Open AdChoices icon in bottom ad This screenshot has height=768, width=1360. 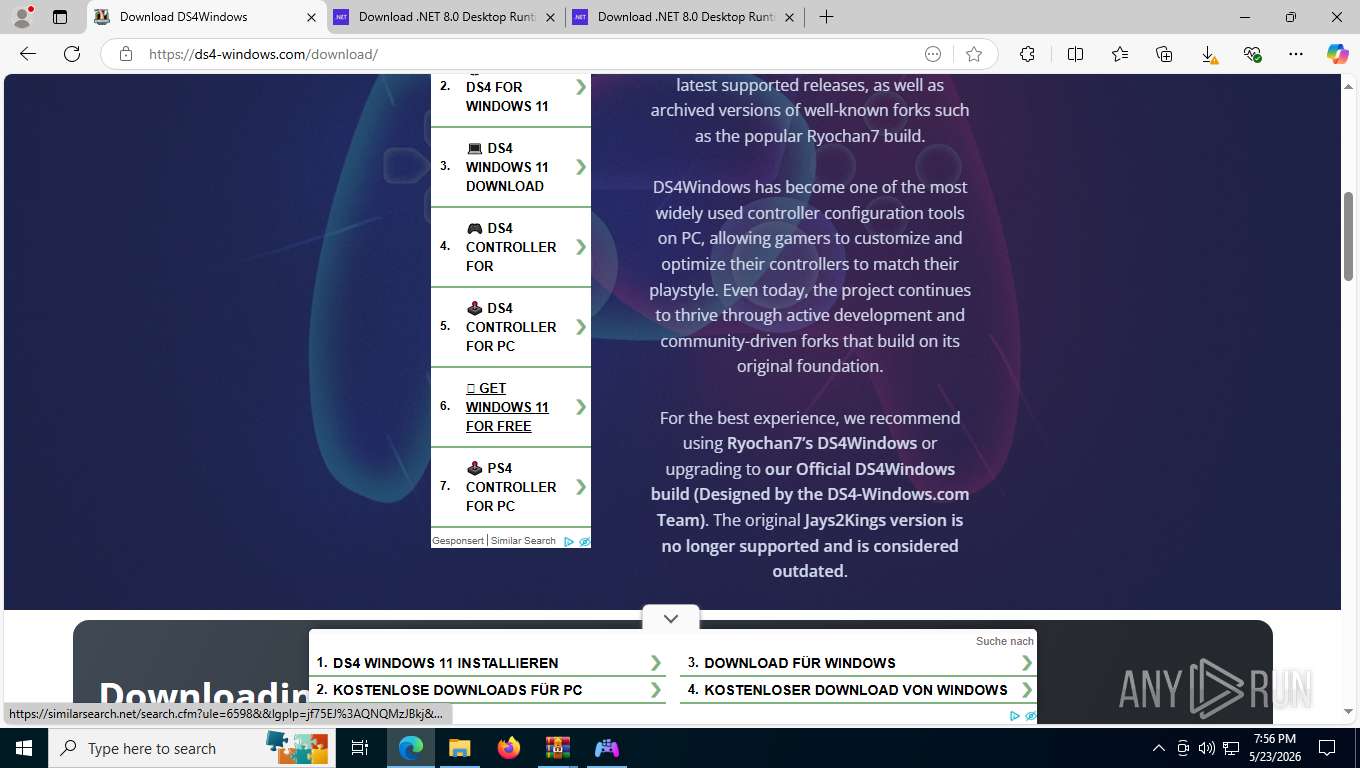coord(1015,716)
